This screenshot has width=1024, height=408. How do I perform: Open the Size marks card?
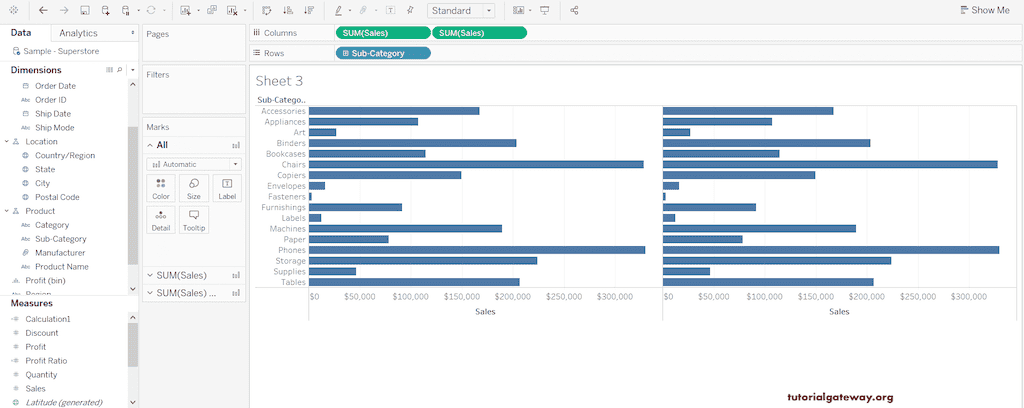(x=193, y=188)
